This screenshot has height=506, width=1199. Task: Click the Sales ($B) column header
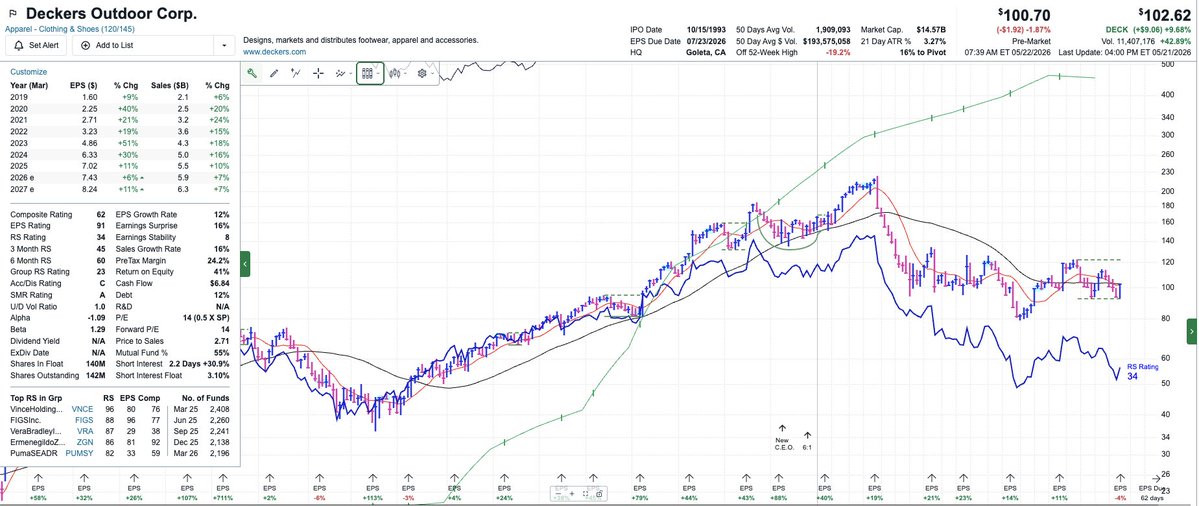click(x=172, y=86)
